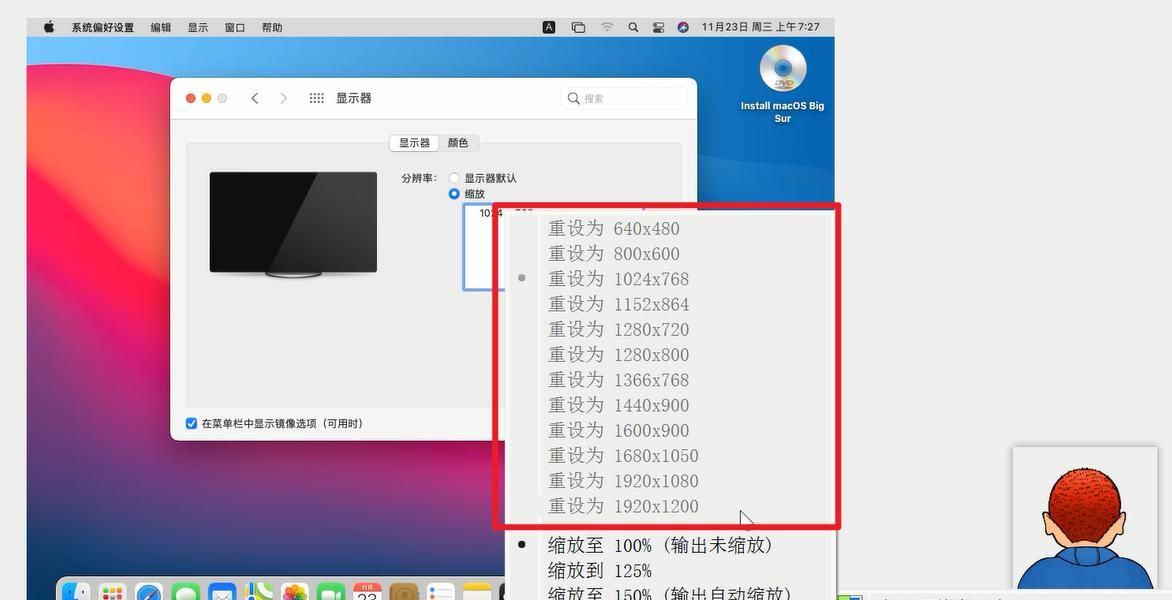1172x600 pixels.
Task: Switch to the 显示器 tab
Action: [414, 143]
